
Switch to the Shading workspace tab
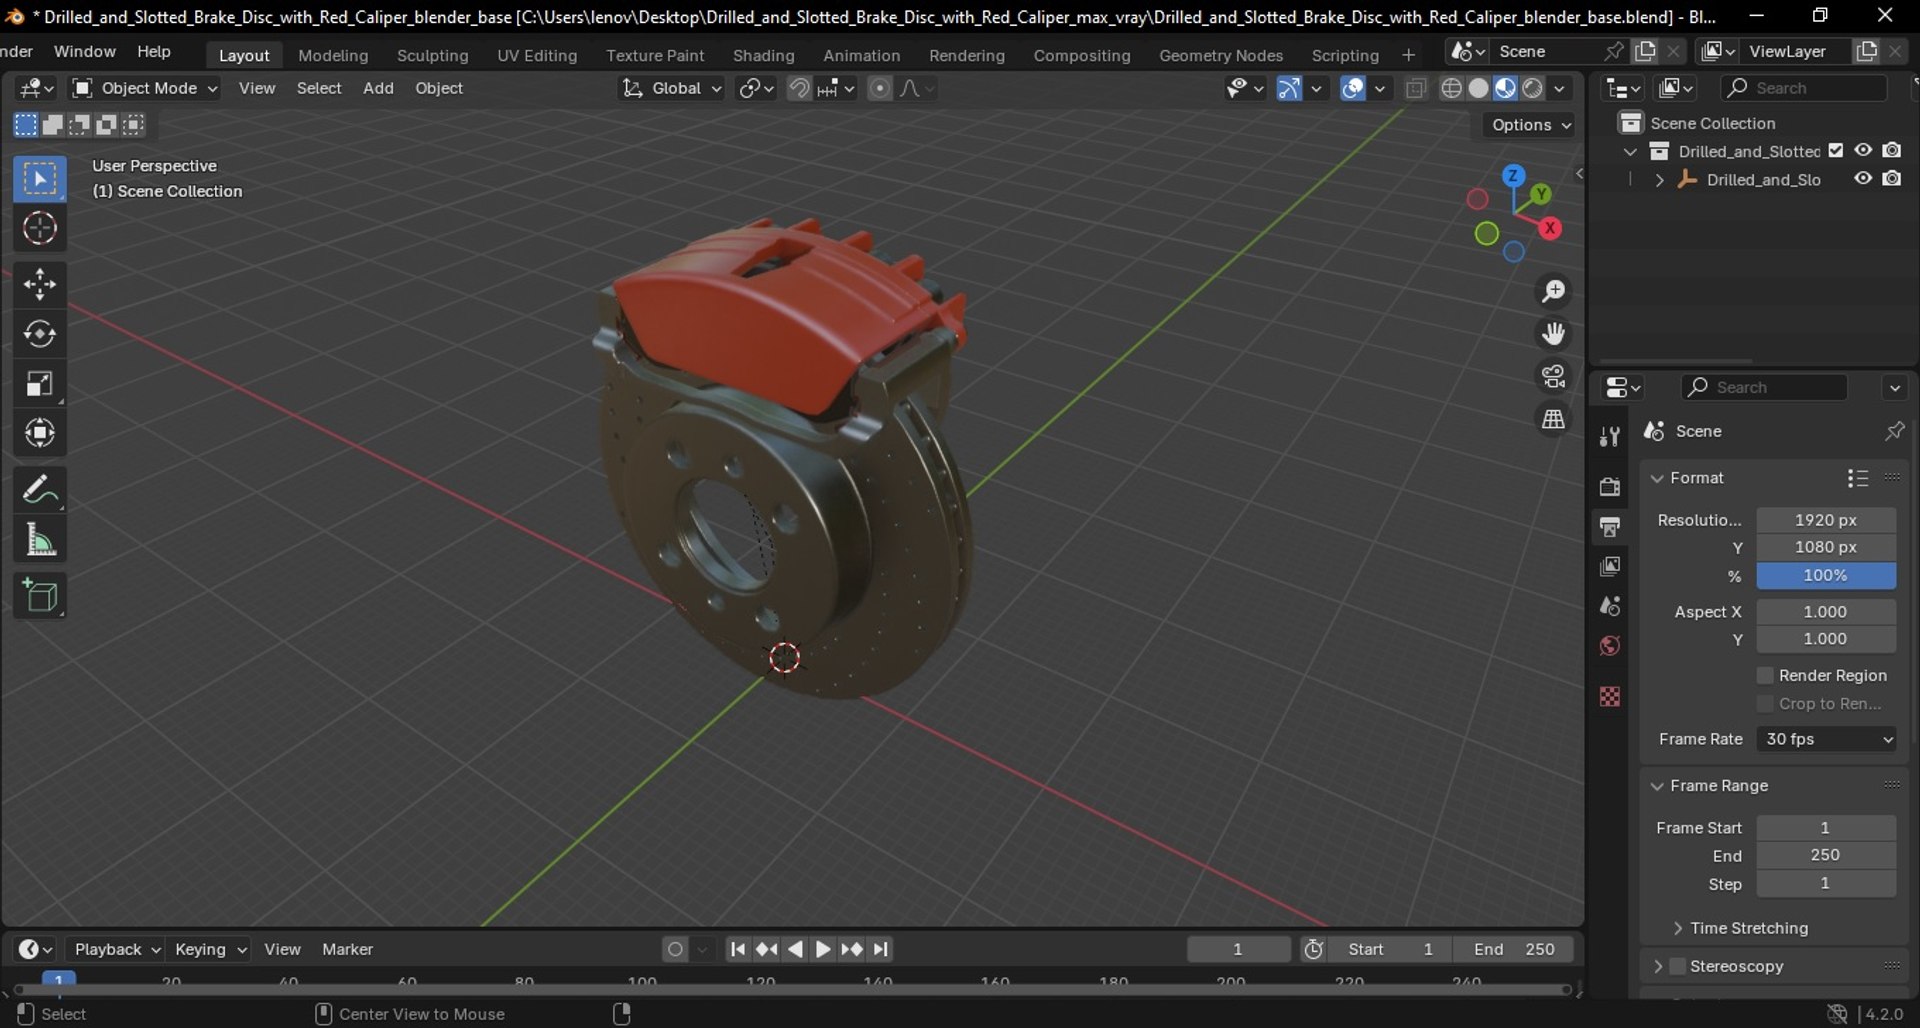click(x=763, y=55)
